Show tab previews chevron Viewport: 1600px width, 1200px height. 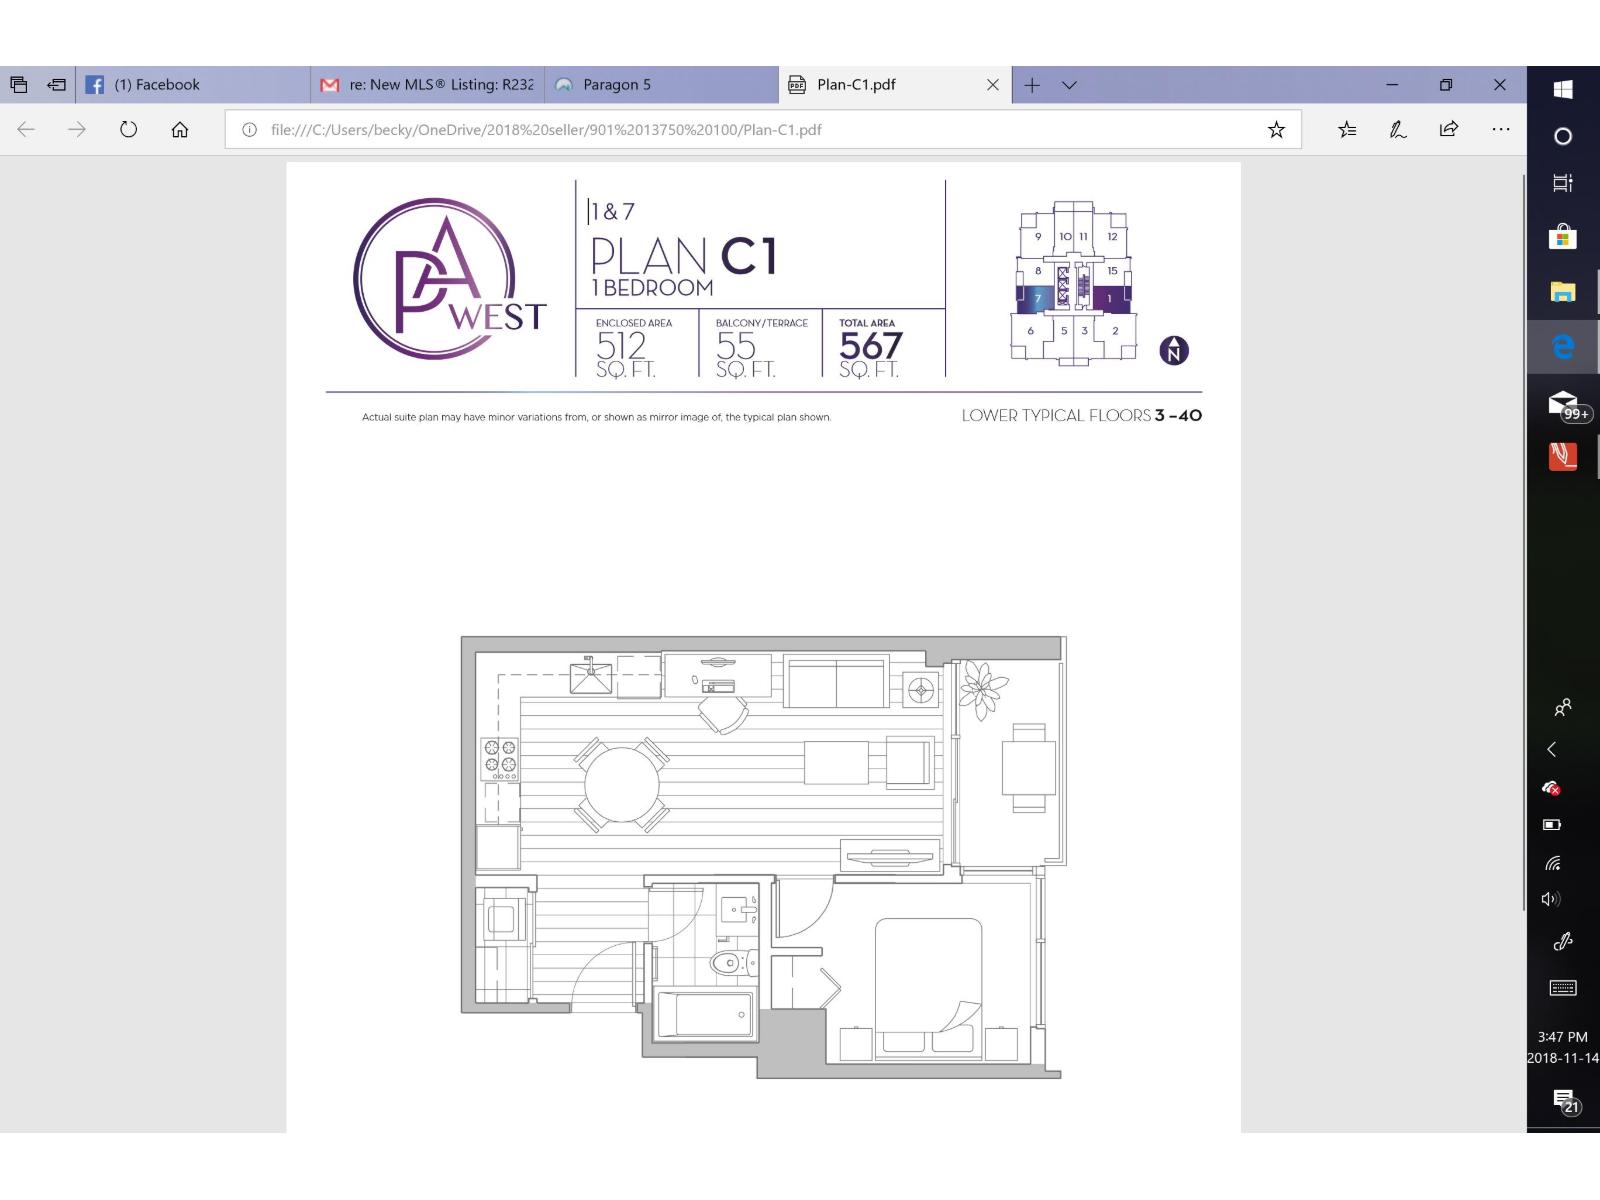pos(1069,85)
